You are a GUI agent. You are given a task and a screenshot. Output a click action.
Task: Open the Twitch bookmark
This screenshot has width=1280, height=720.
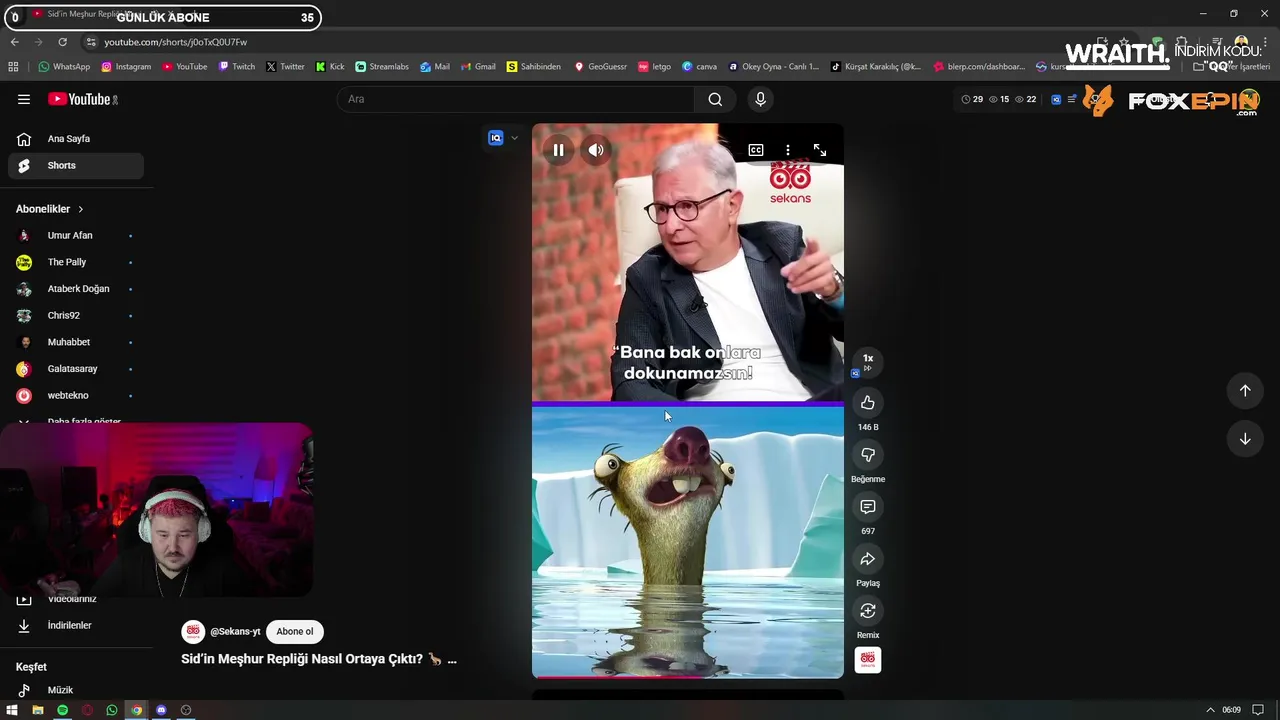236,67
